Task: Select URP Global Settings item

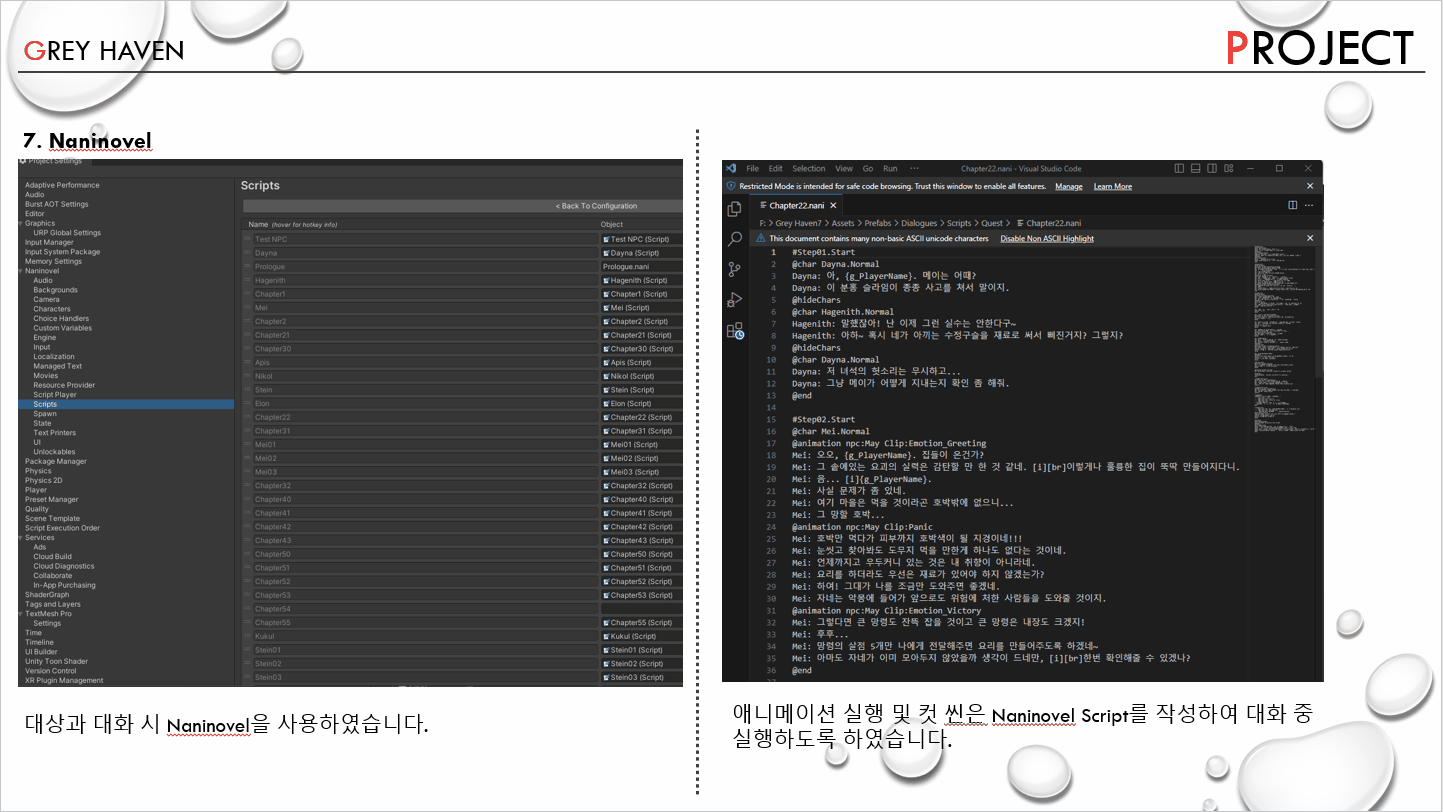Action: (67, 233)
